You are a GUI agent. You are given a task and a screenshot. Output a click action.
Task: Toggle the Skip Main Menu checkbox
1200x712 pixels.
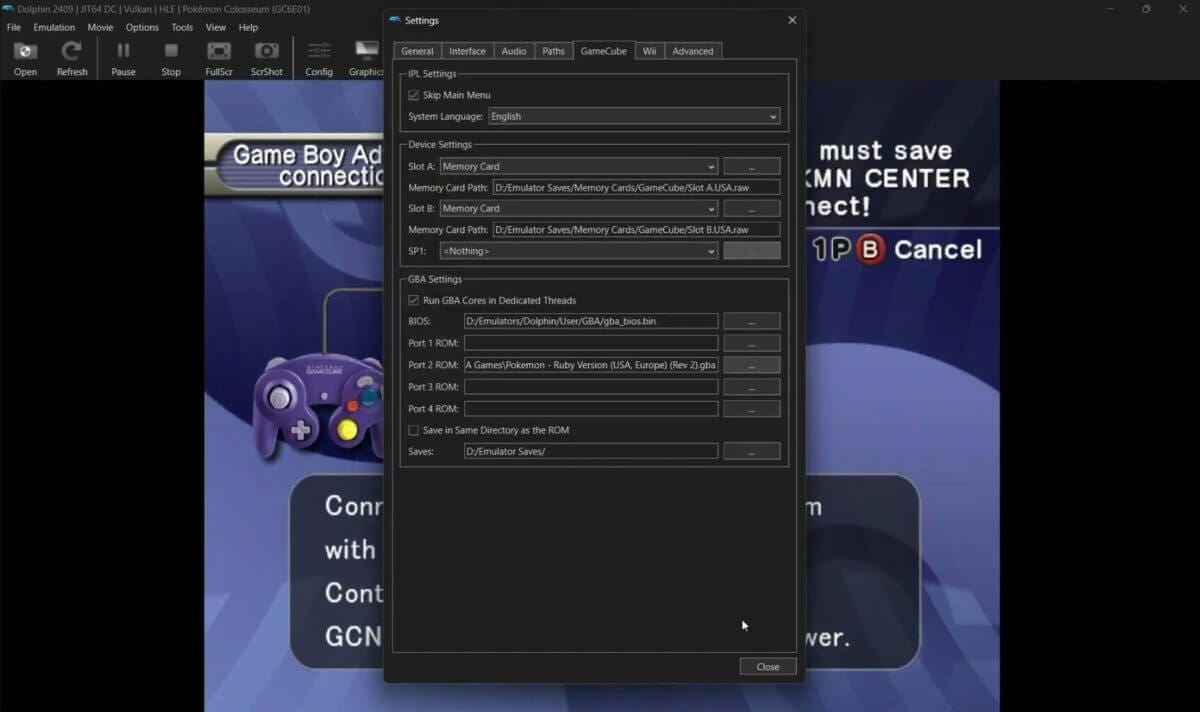click(x=413, y=94)
